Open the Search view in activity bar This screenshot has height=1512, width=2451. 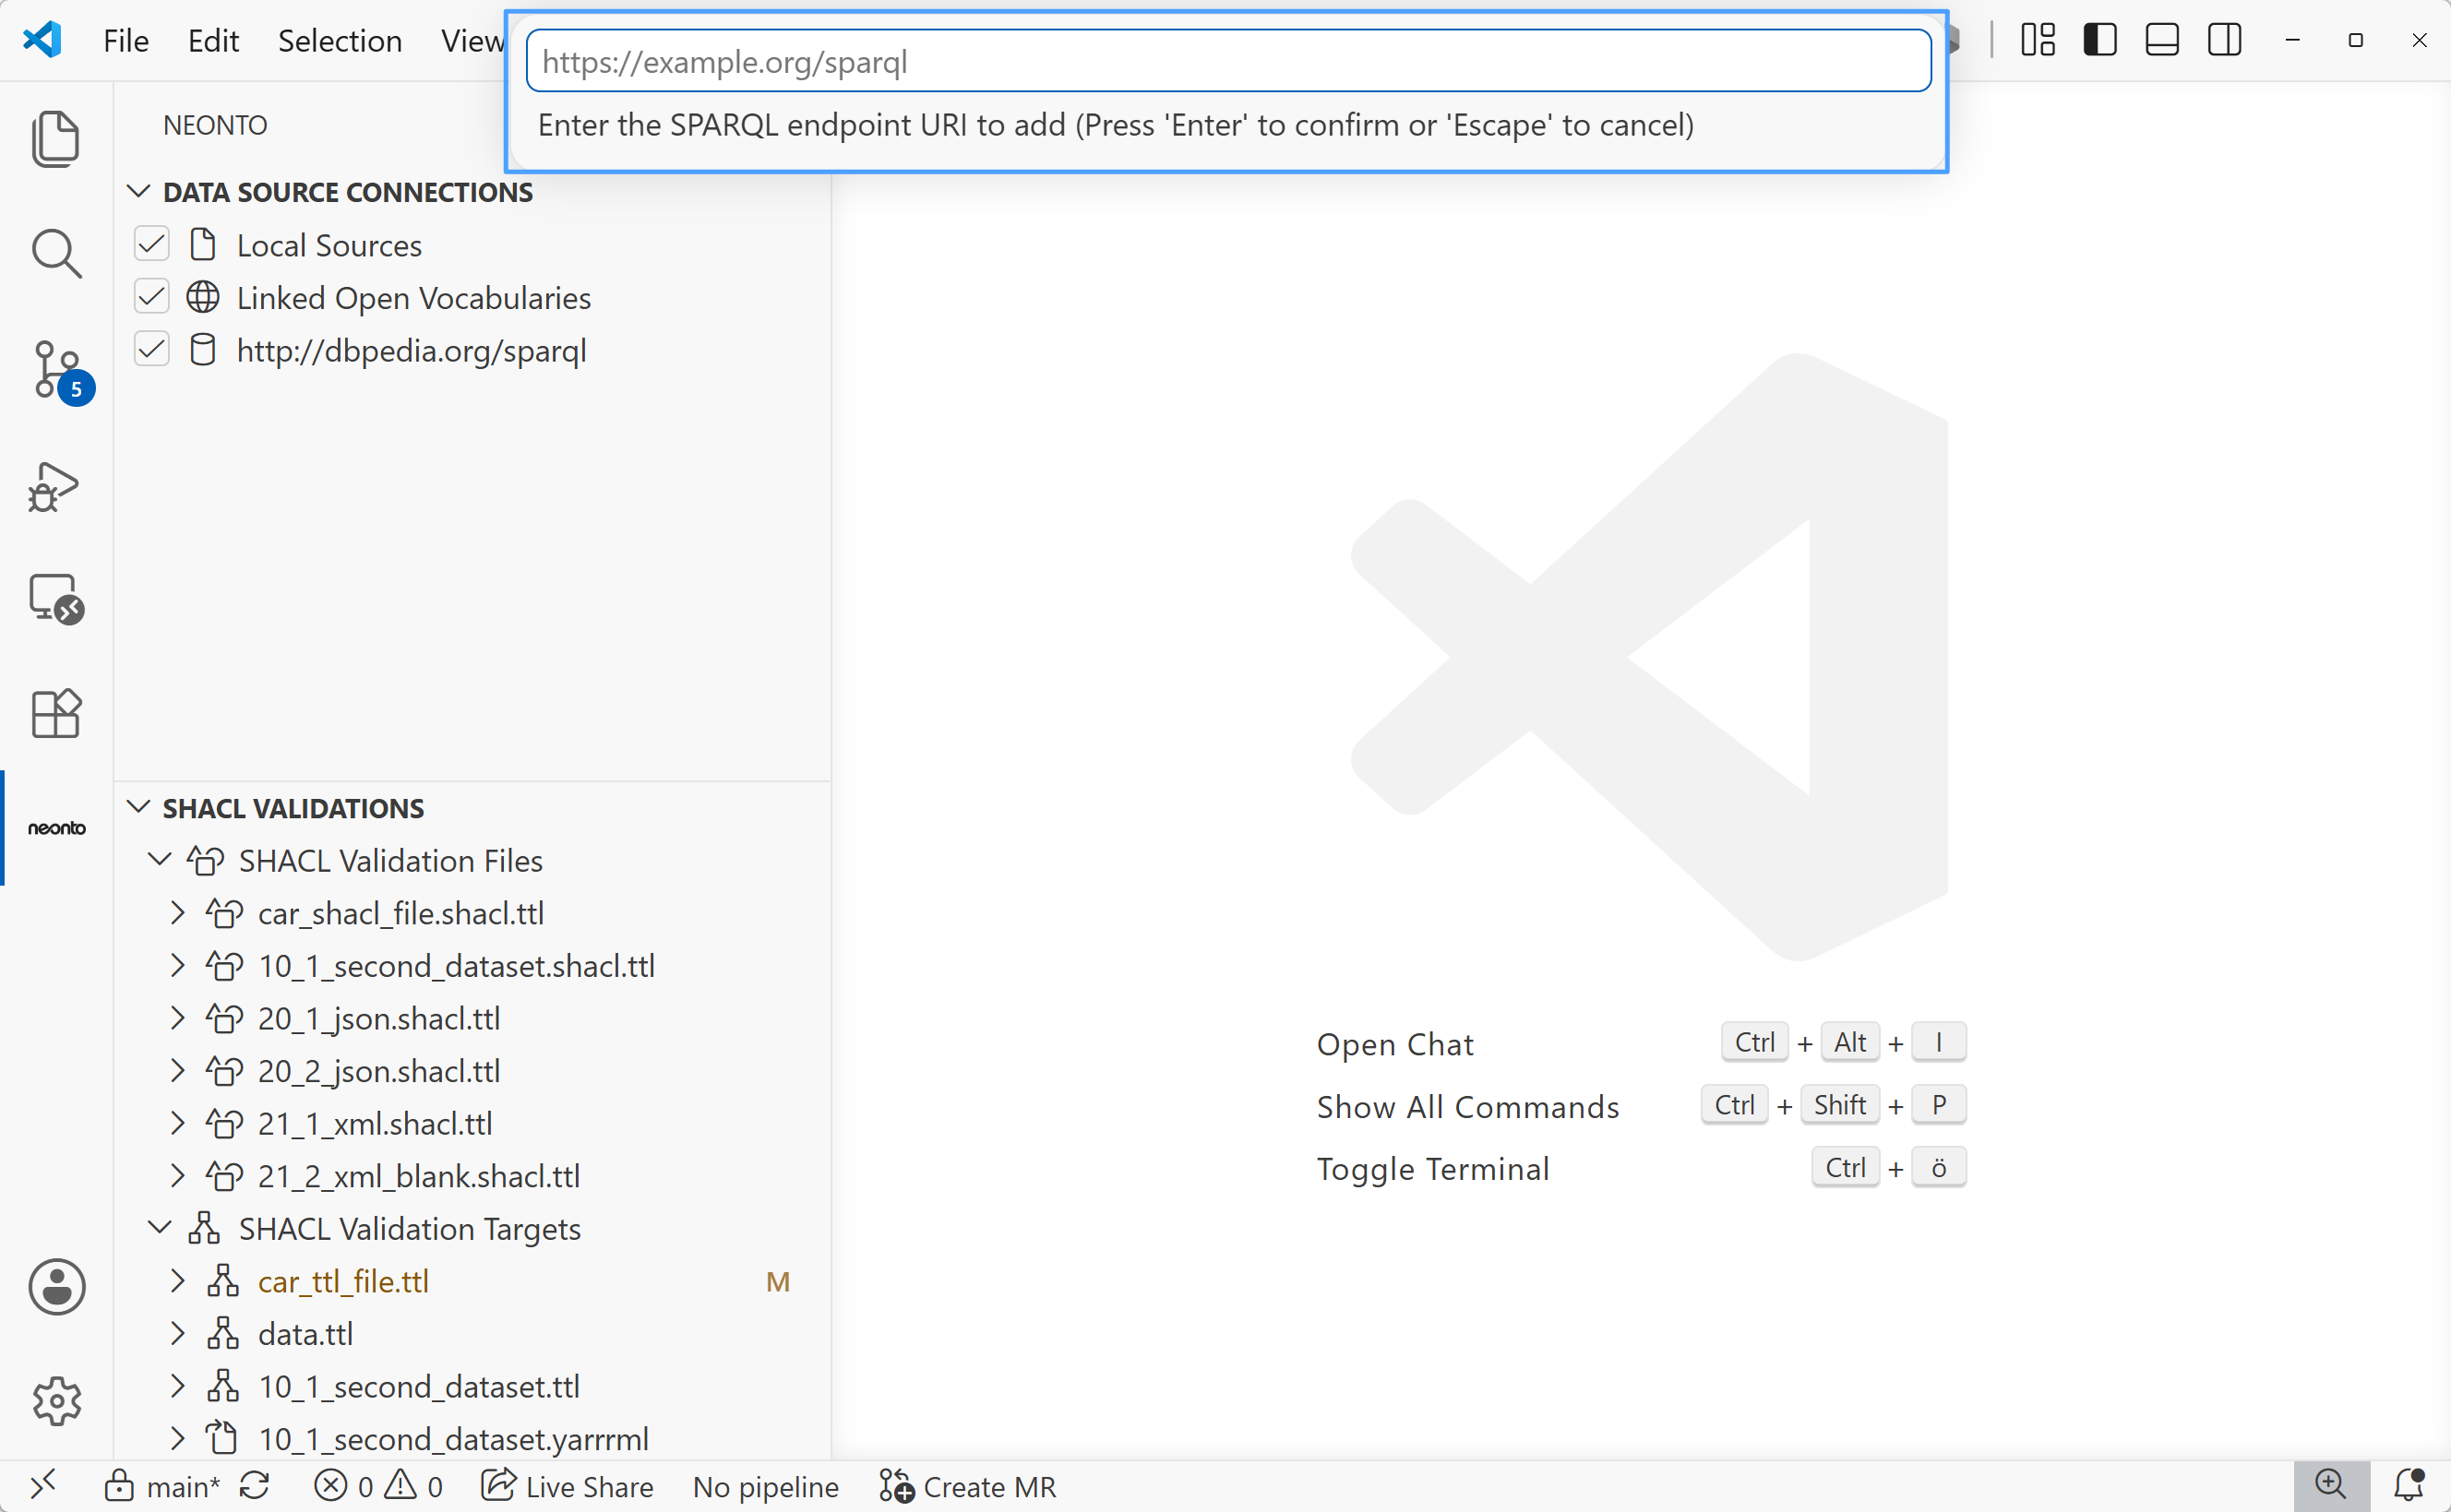pyautogui.click(x=56, y=254)
